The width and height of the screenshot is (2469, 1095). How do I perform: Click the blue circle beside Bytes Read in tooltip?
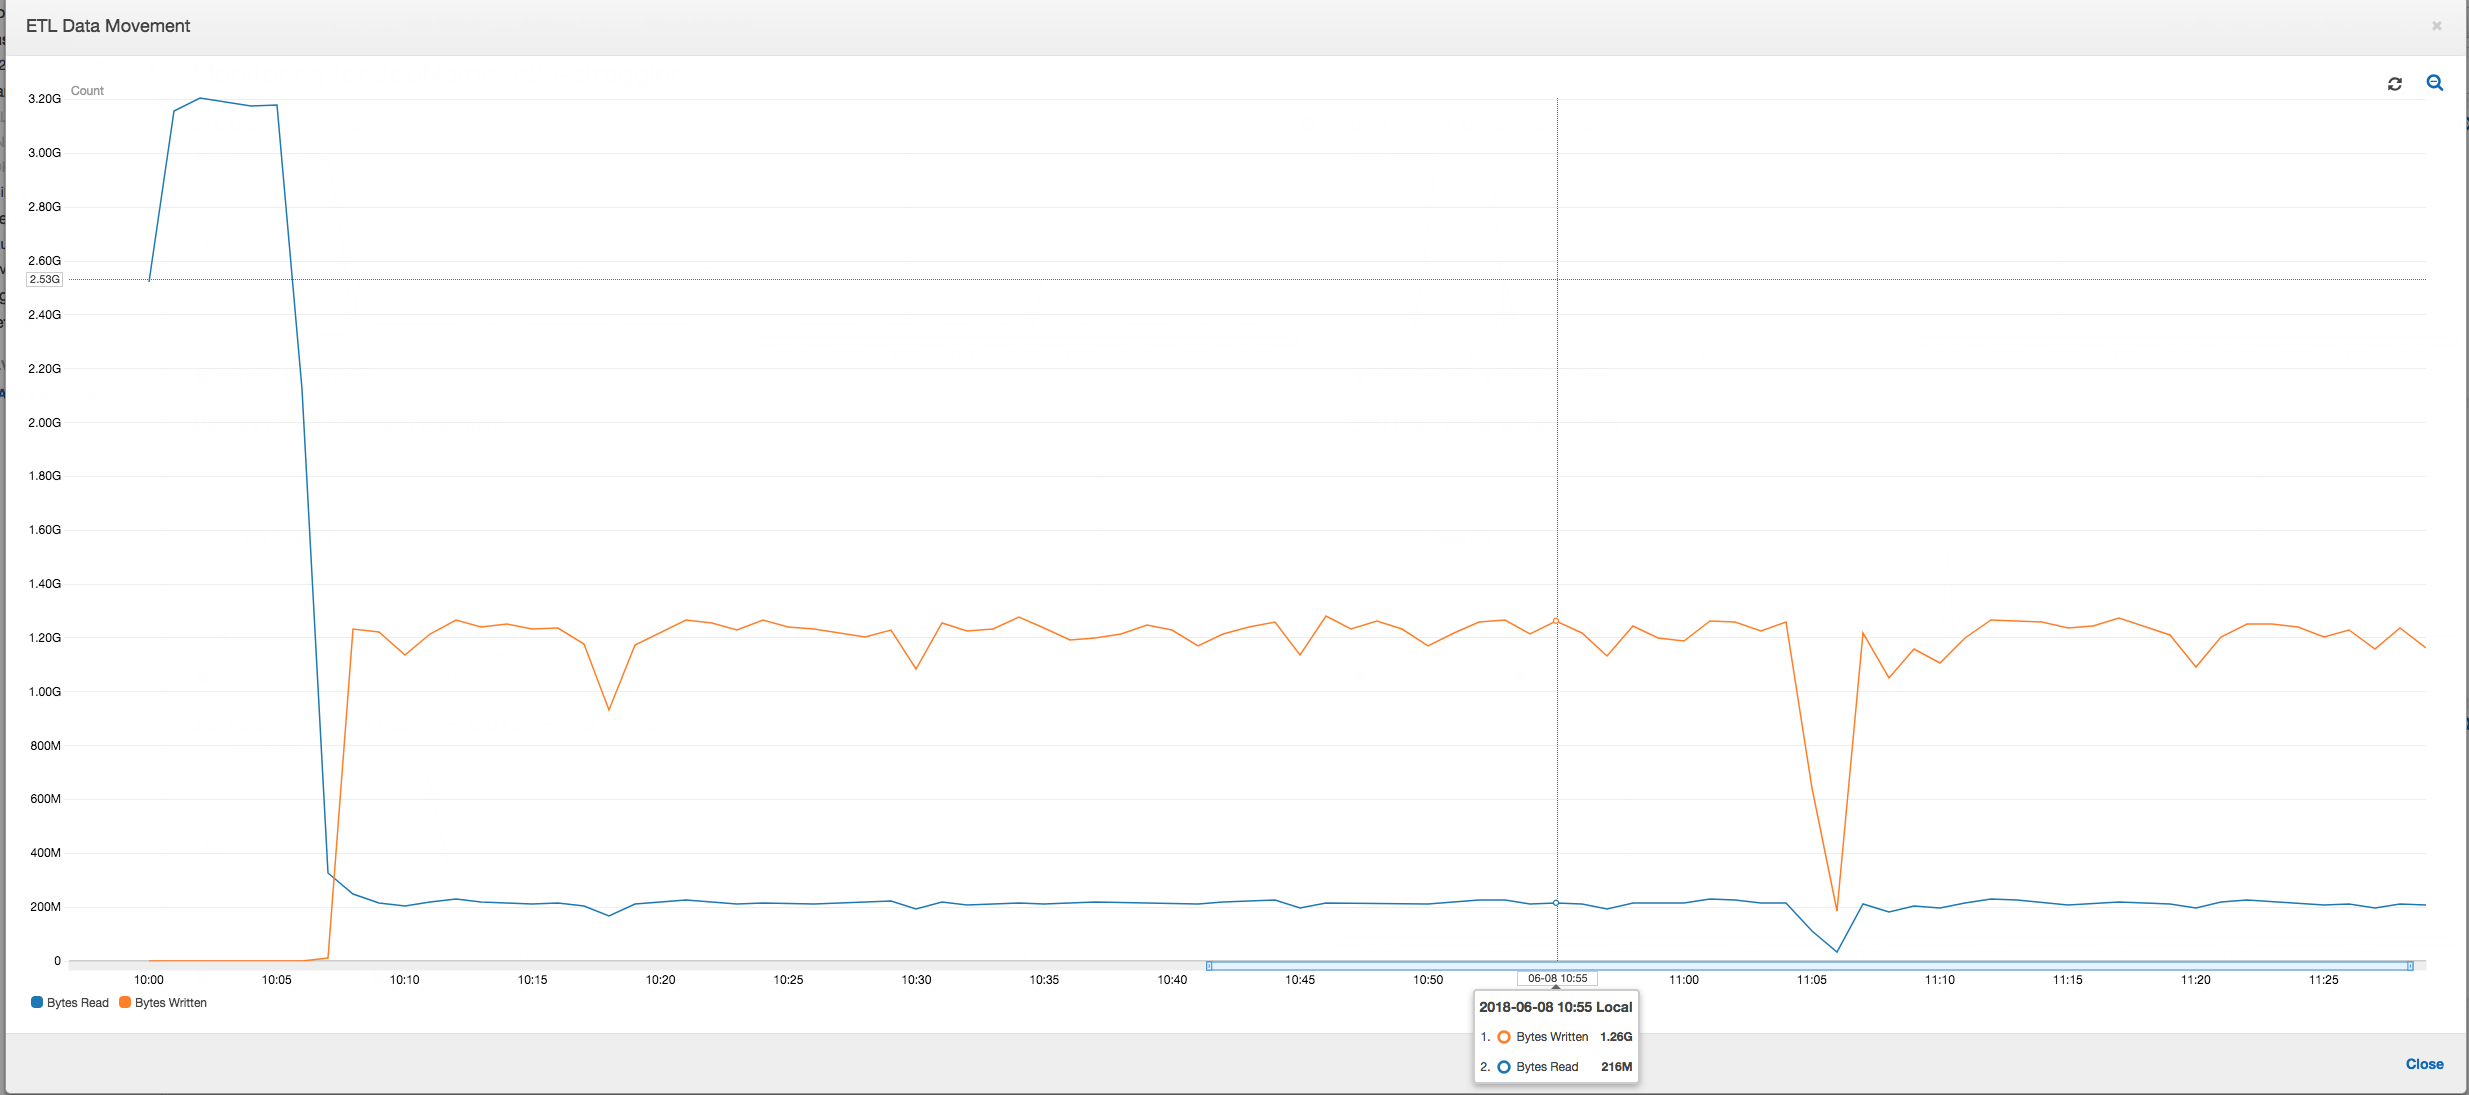tap(1505, 1067)
